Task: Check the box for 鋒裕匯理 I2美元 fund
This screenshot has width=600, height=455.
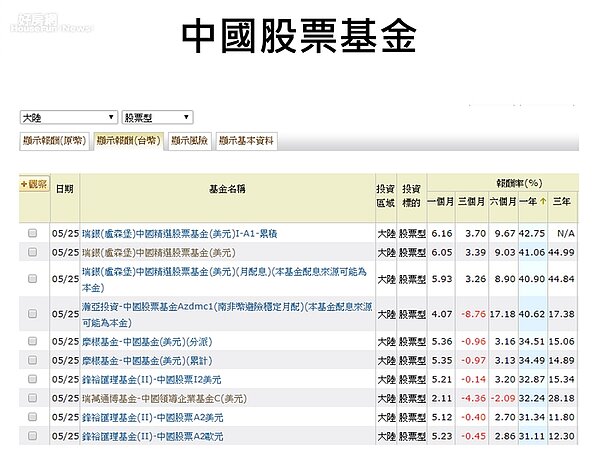Action: point(33,379)
